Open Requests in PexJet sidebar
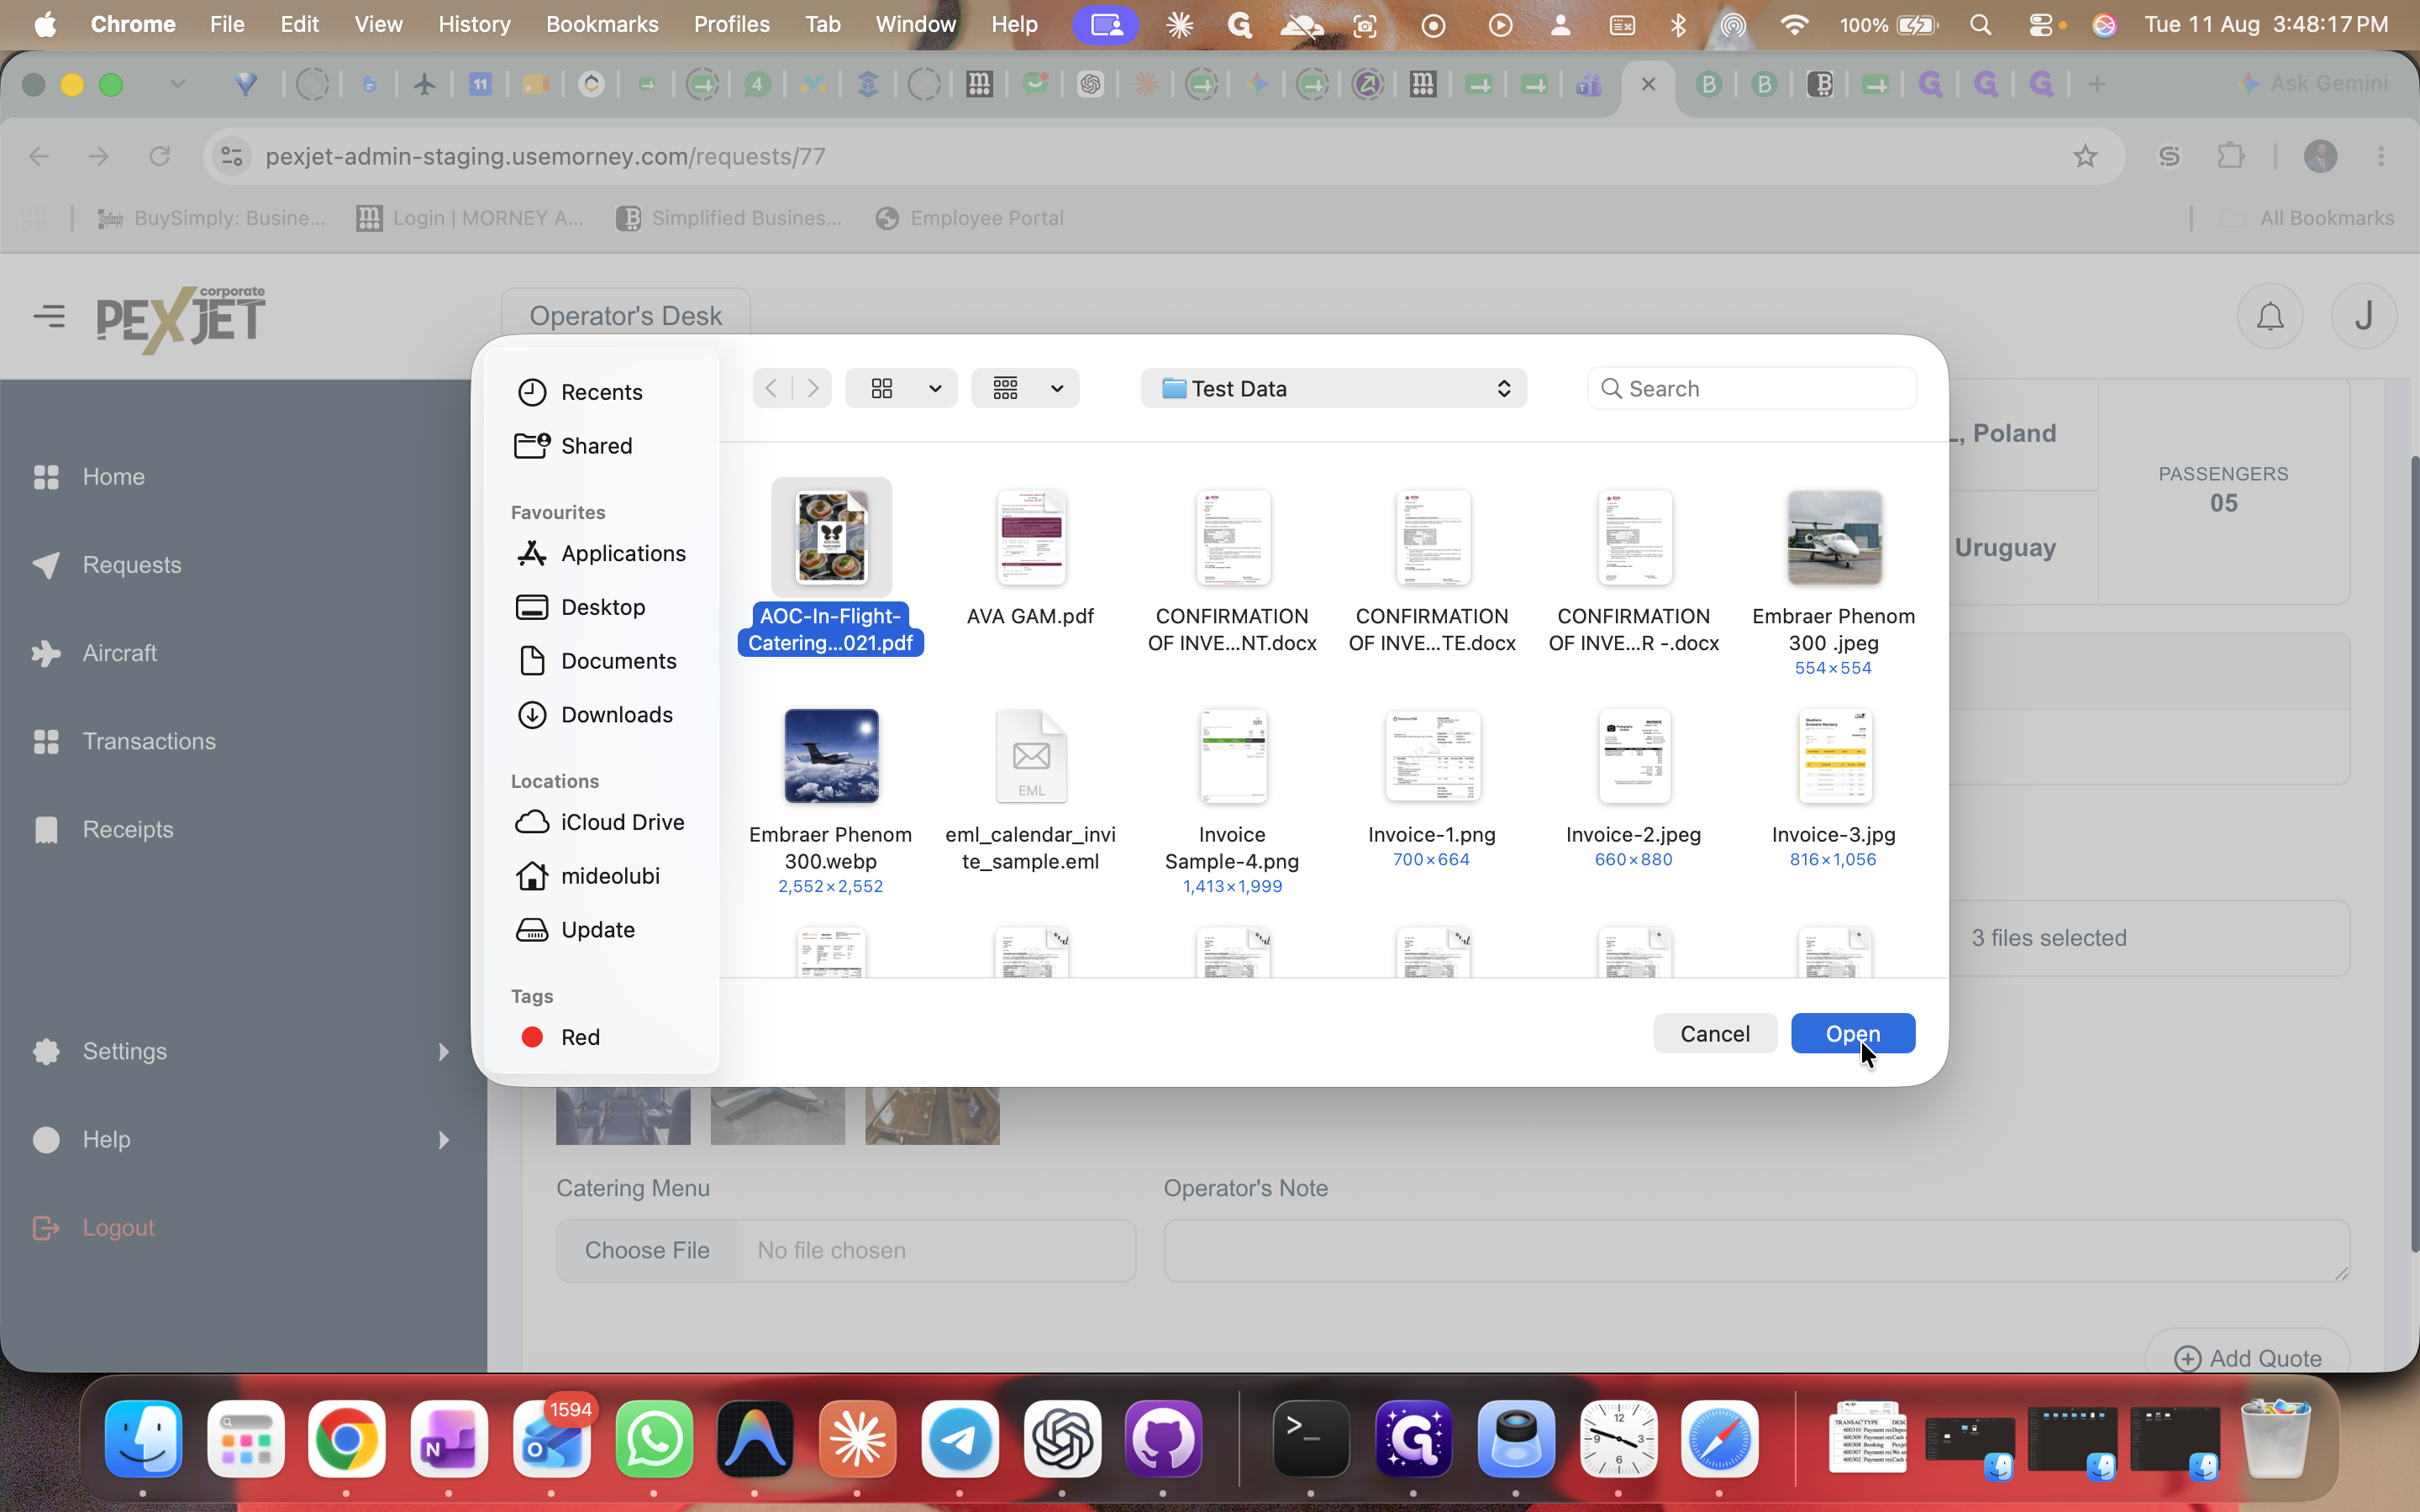The height and width of the screenshot is (1512, 2420). [131, 565]
